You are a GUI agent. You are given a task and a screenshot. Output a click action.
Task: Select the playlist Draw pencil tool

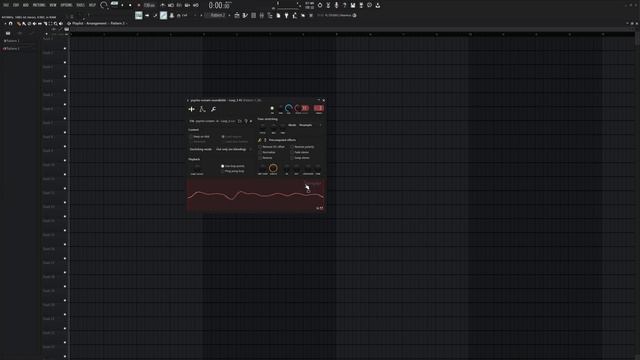[19, 24]
